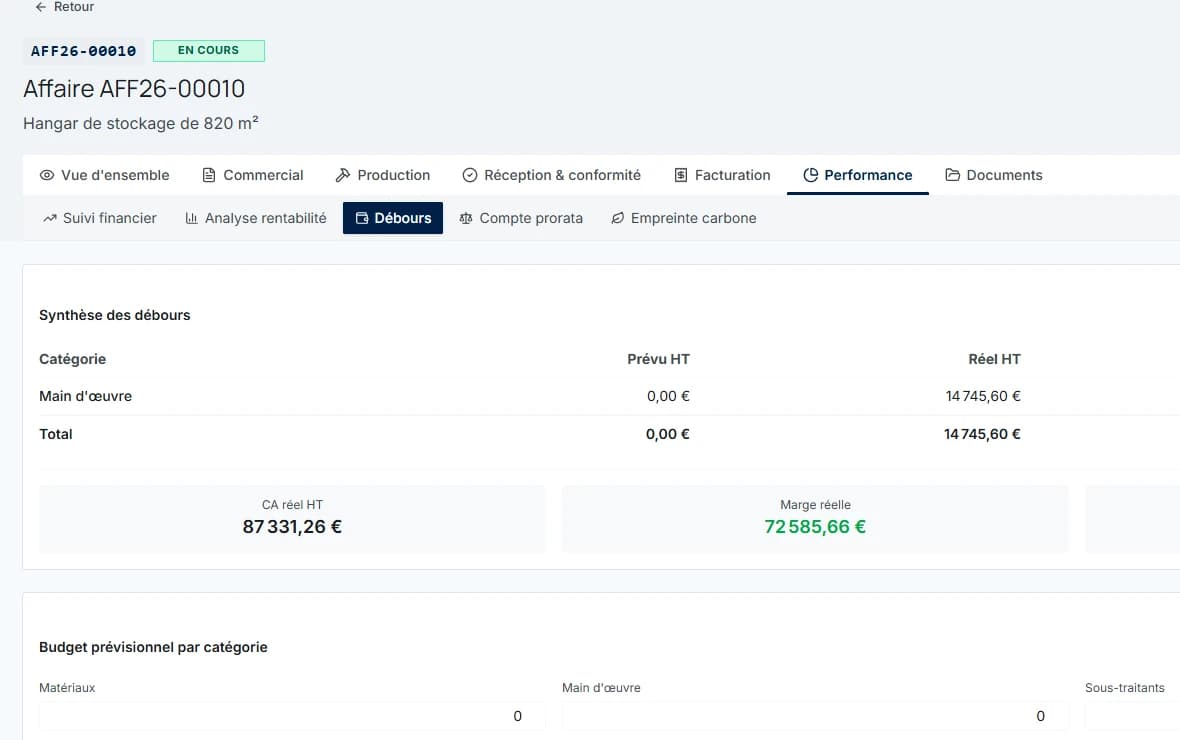Click the eye icon of Vue d'ensemble

(x=47, y=175)
